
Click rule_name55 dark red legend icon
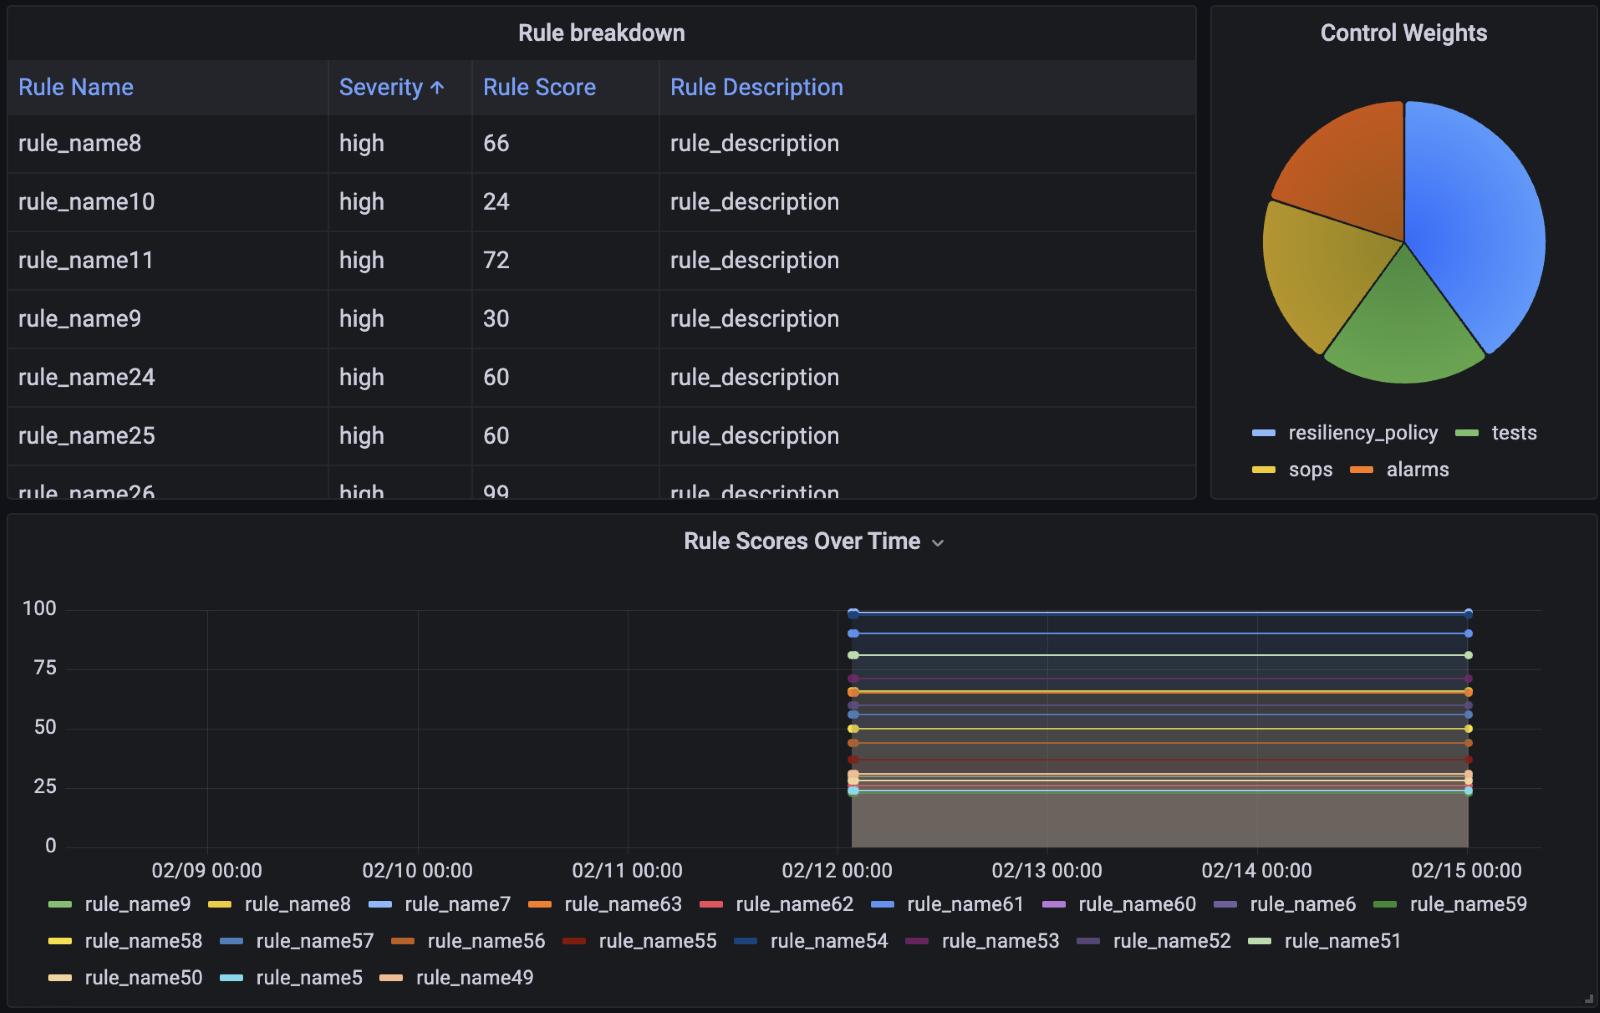coord(574,941)
